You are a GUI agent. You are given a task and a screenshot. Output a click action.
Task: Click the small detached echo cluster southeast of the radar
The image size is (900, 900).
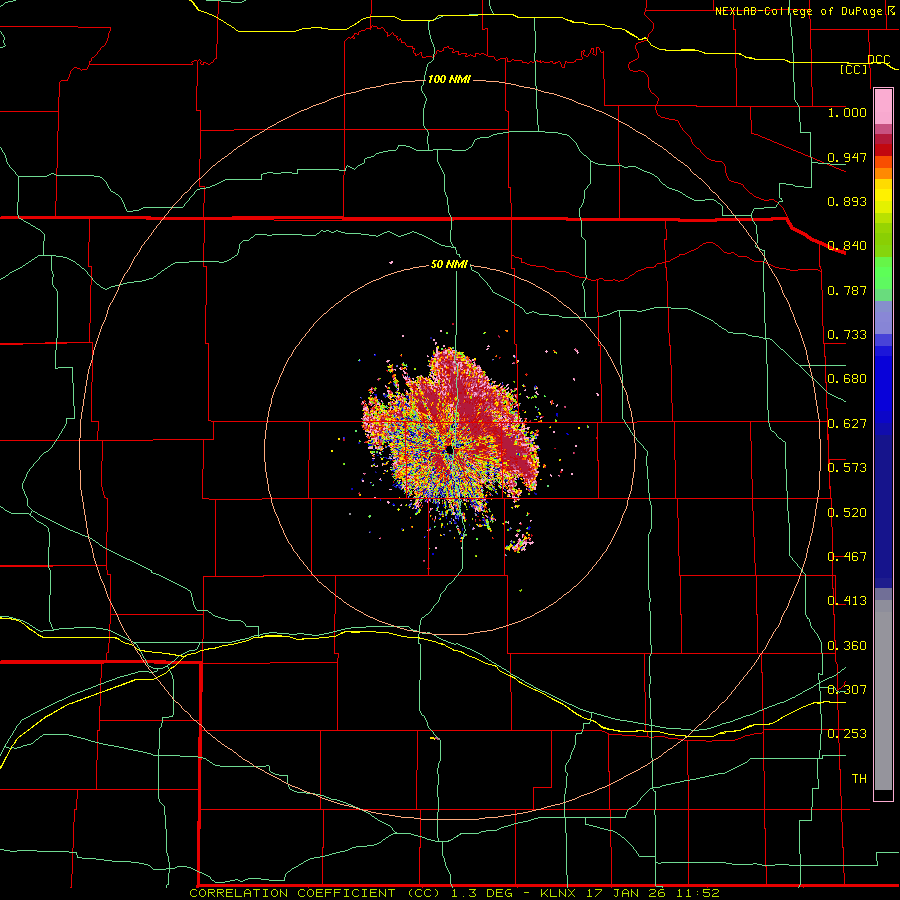click(519, 543)
